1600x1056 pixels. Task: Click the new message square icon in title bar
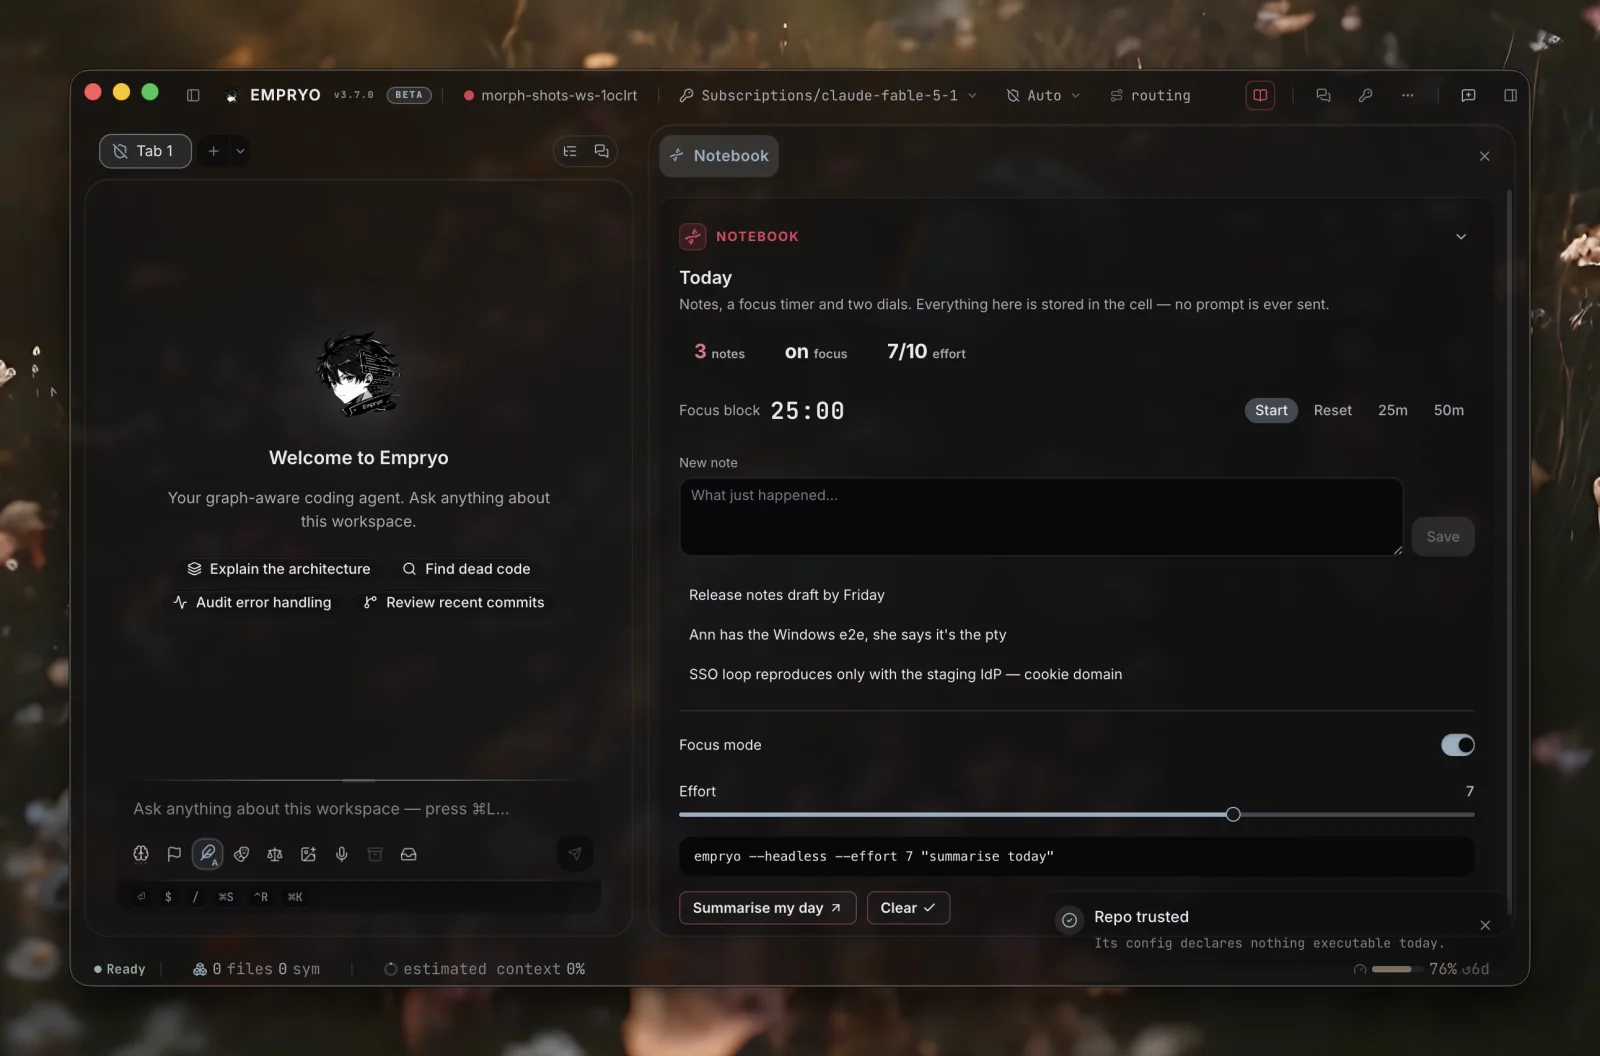pyautogui.click(x=1468, y=95)
